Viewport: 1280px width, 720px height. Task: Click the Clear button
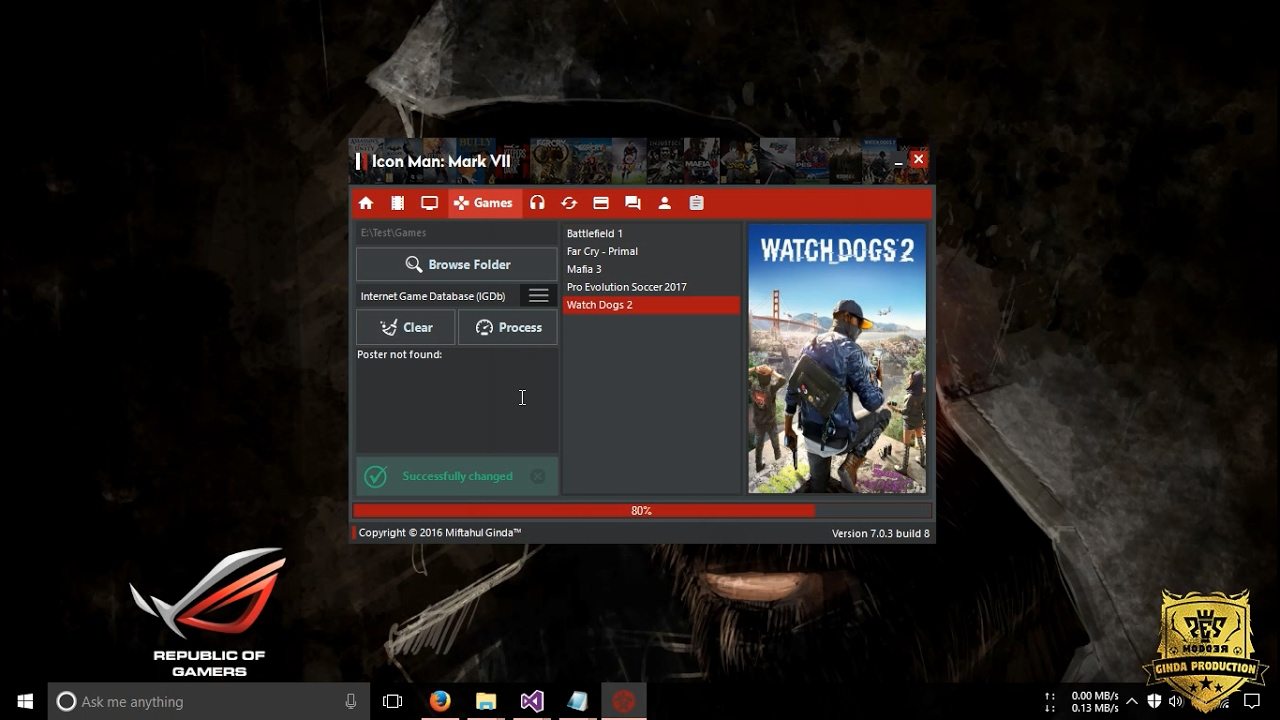click(x=406, y=328)
